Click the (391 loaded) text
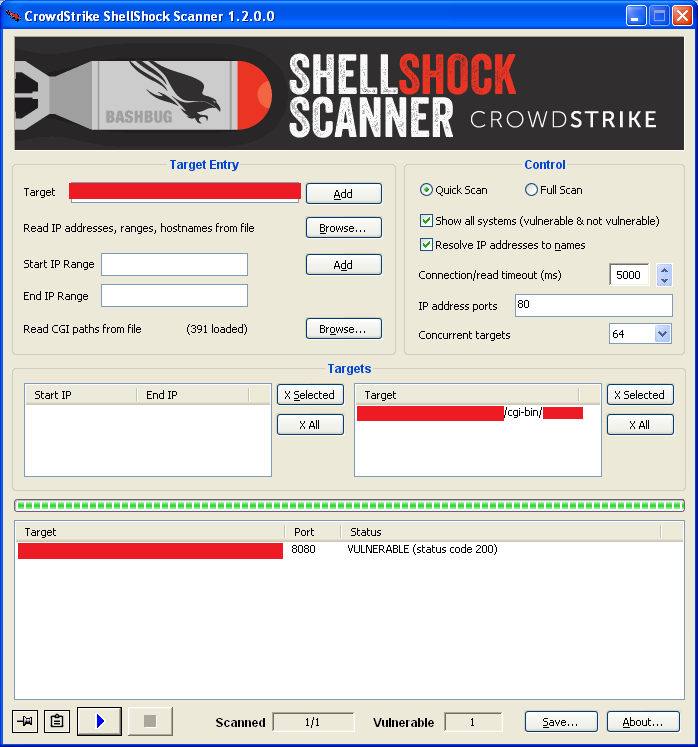Viewport: 698px width, 747px height. click(217, 329)
